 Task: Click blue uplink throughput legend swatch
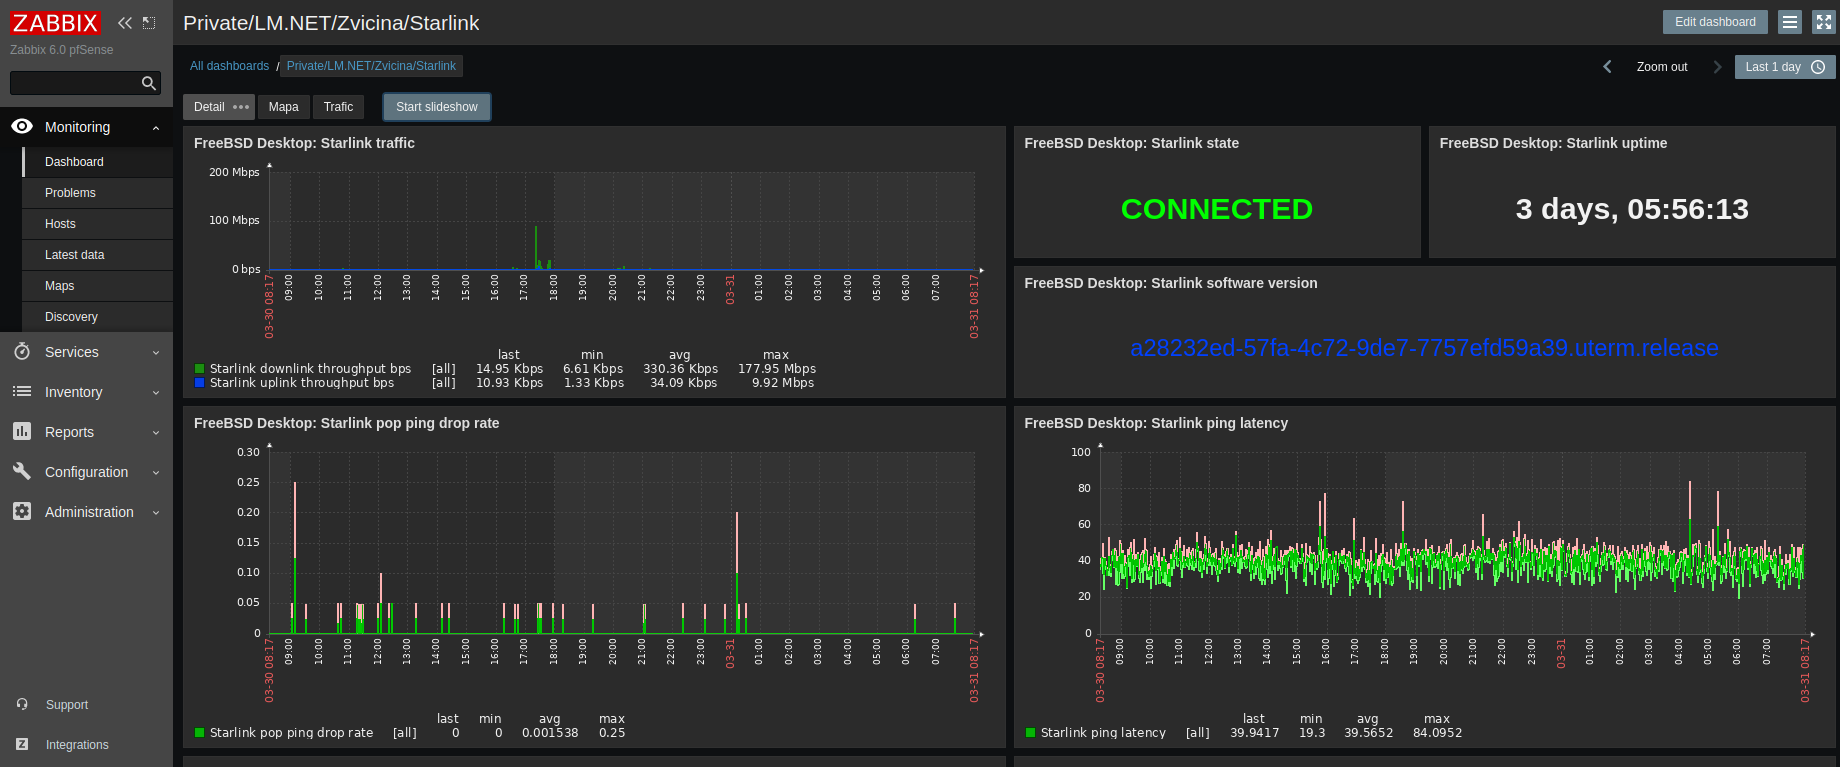pos(200,383)
